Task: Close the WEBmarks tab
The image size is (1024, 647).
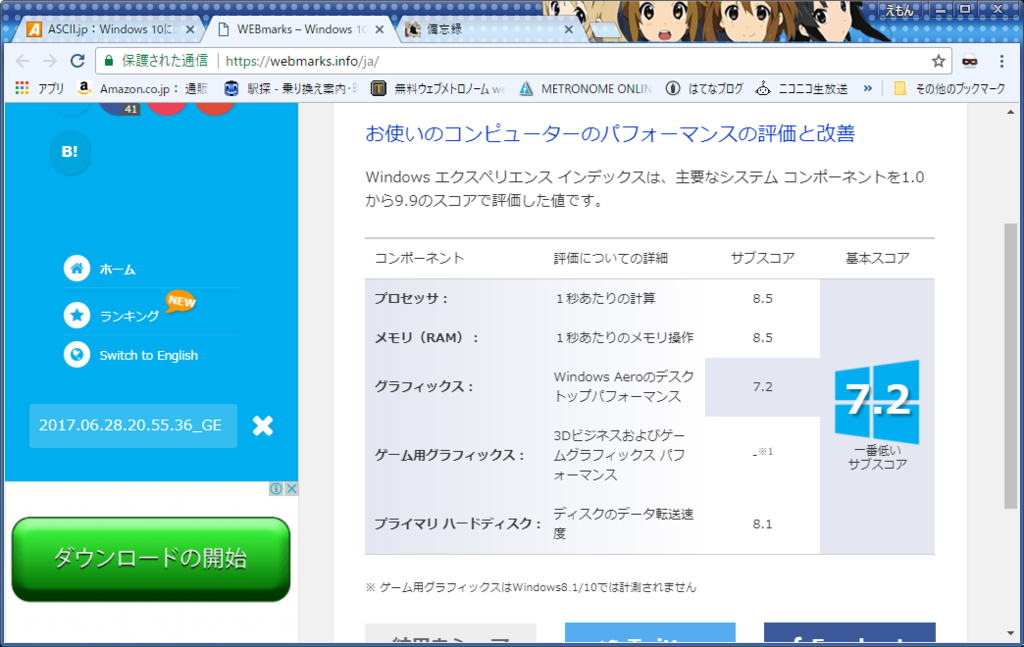Action: click(379, 29)
